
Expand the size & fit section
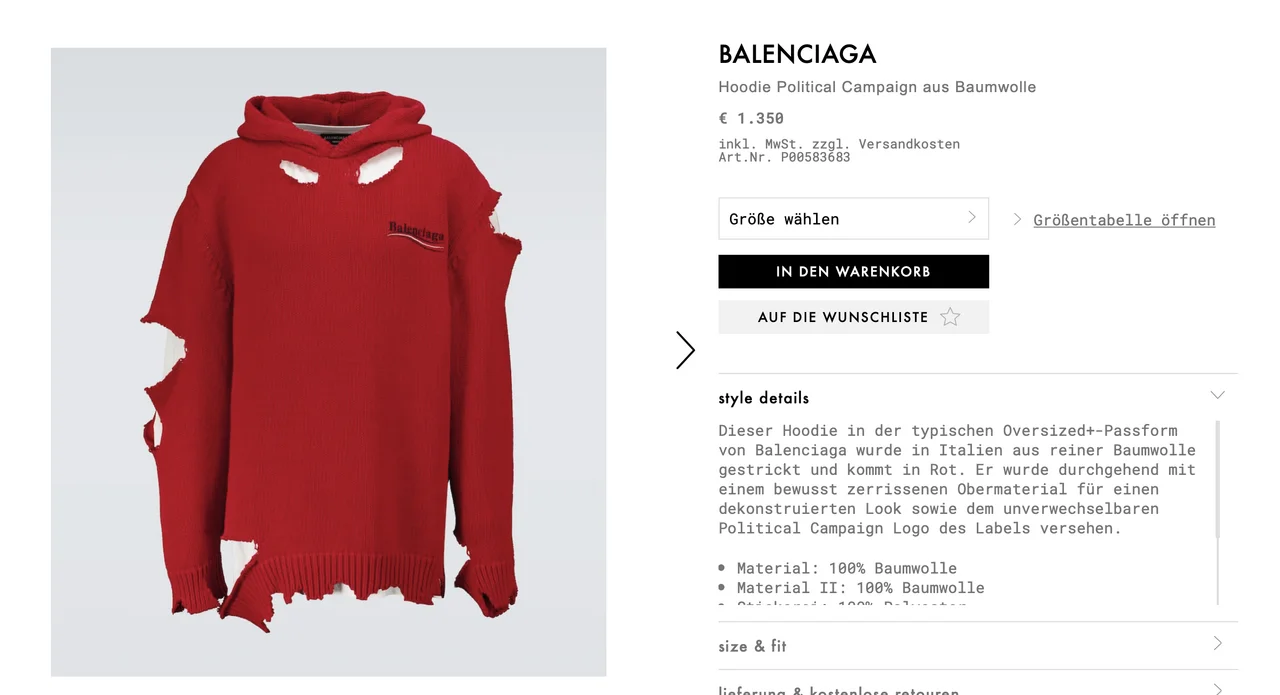978,645
